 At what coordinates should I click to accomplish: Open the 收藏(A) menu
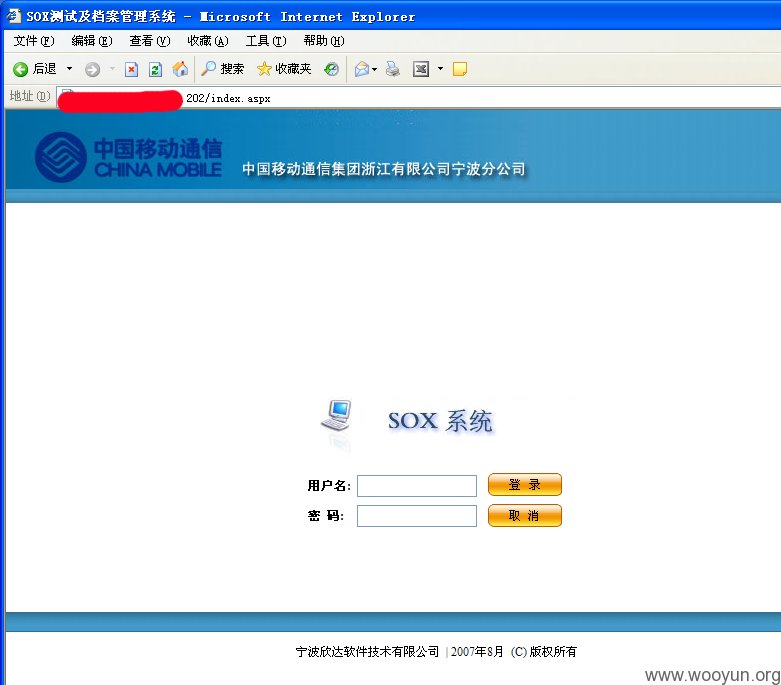[x=208, y=41]
